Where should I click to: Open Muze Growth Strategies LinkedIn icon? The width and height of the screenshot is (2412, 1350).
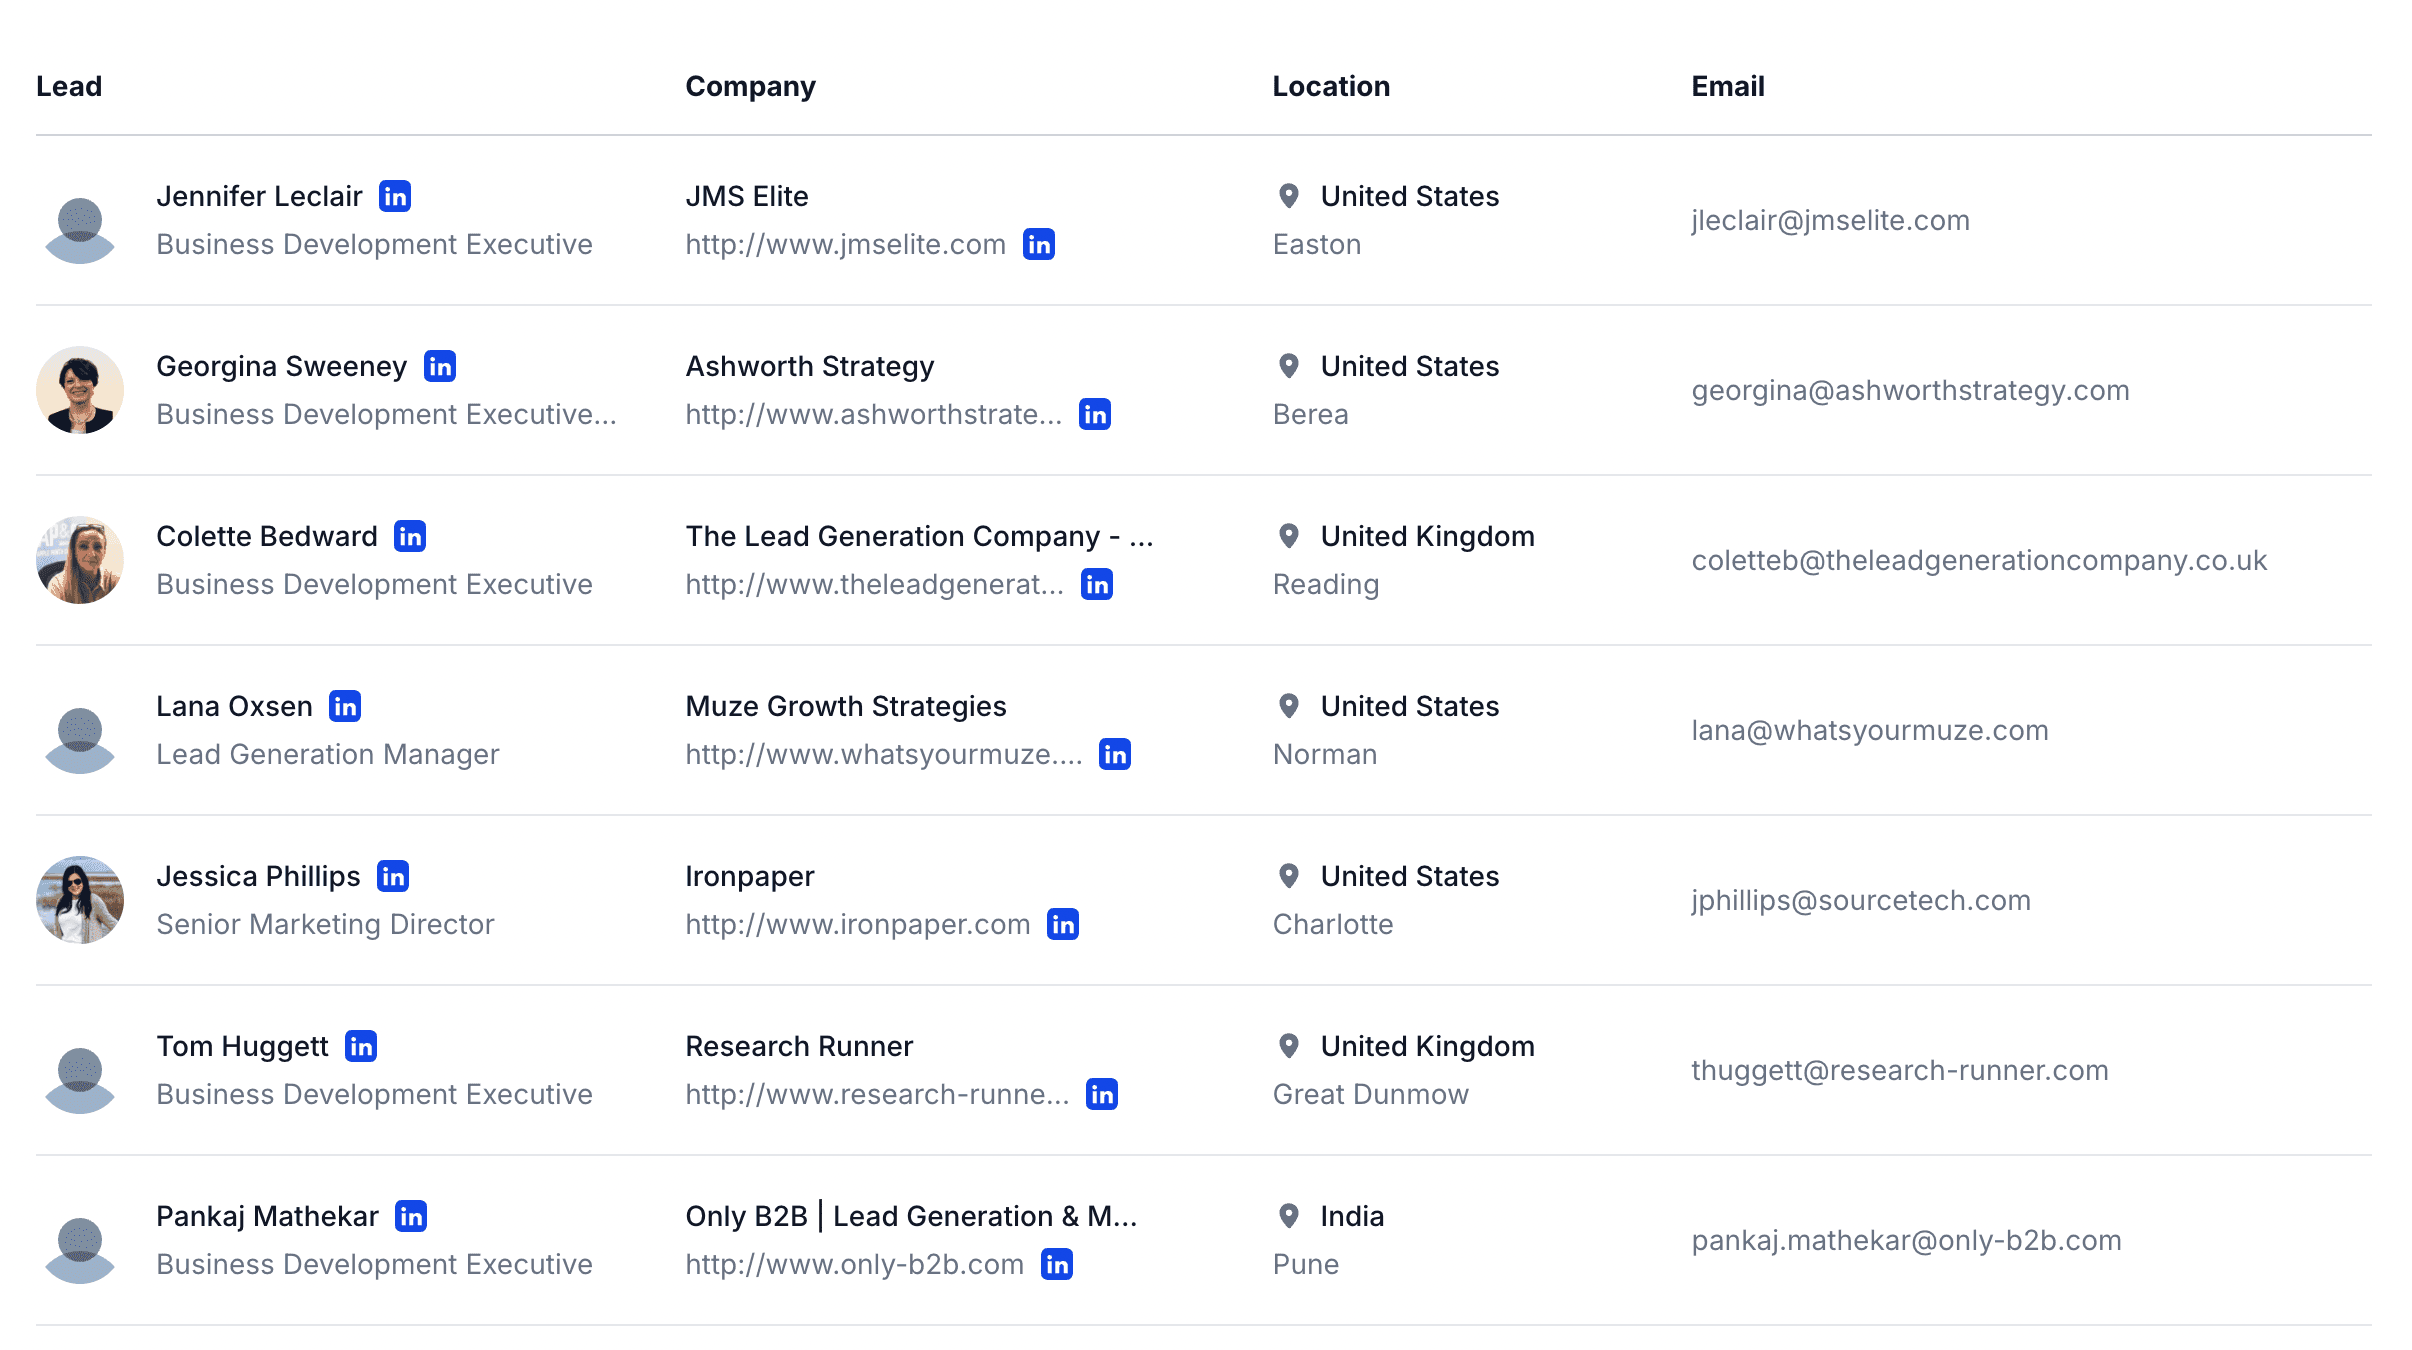coord(1115,754)
